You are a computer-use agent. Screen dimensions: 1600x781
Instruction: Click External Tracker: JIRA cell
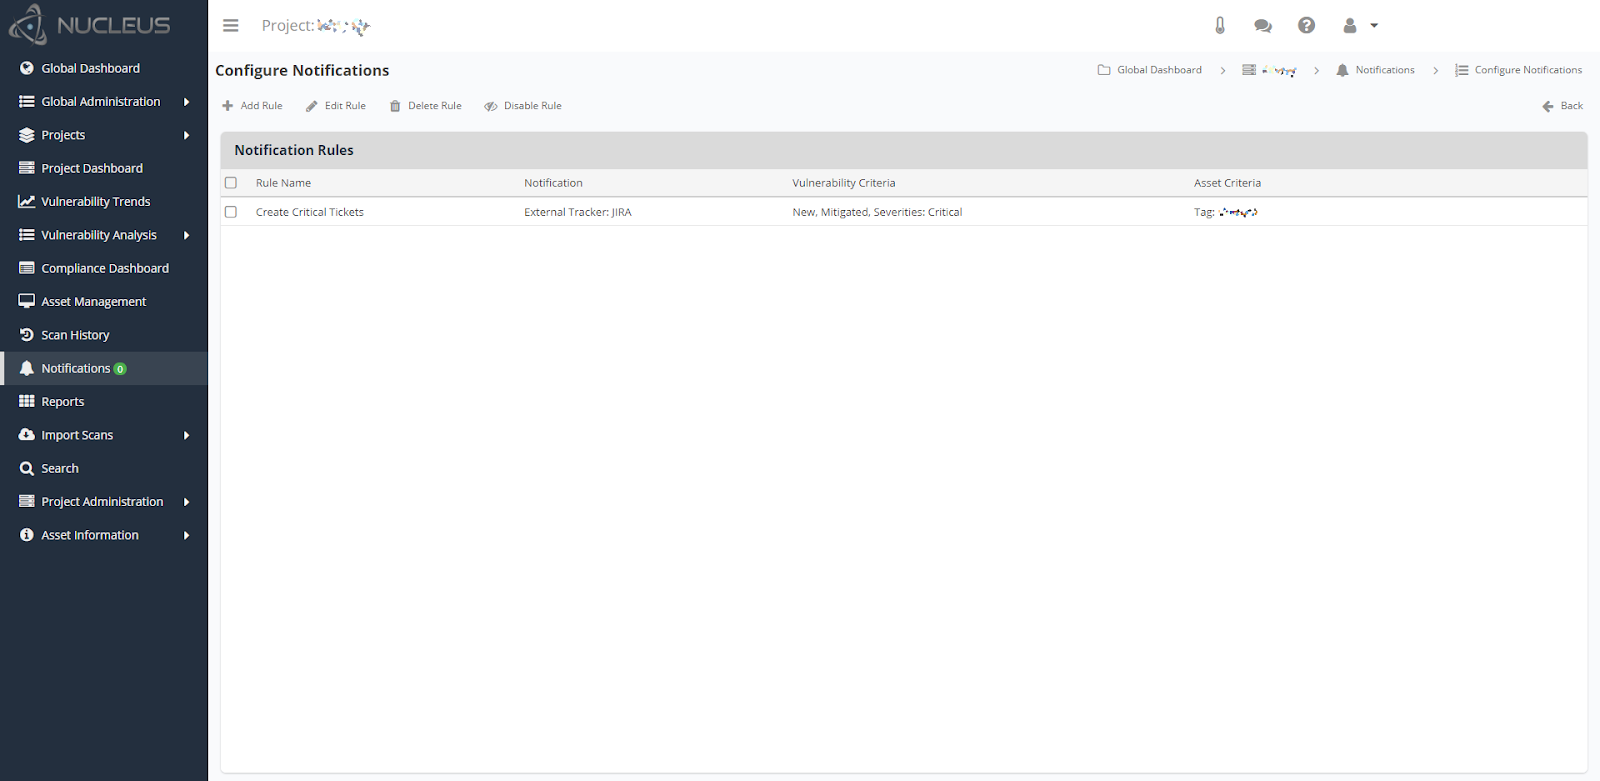pyautogui.click(x=578, y=212)
